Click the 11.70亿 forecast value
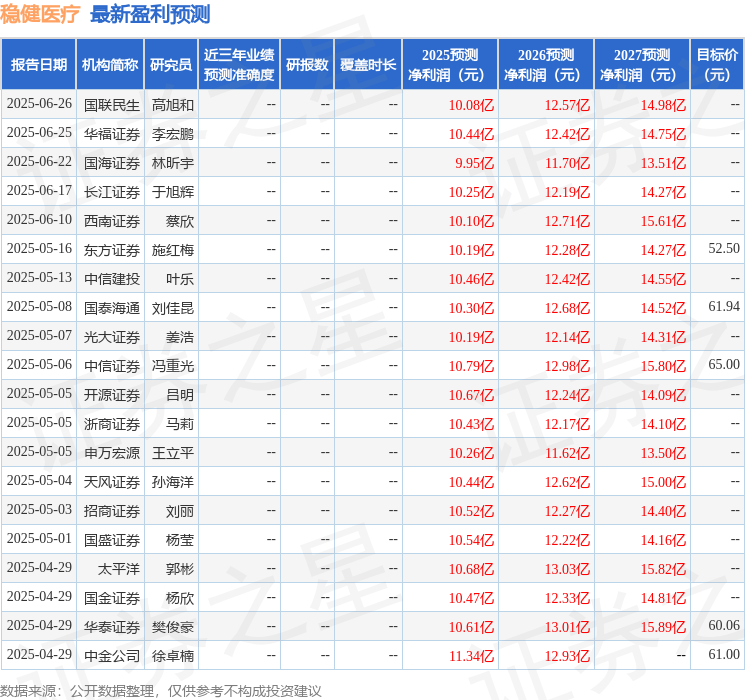Screen dimensions: 745x700 (x=567, y=163)
